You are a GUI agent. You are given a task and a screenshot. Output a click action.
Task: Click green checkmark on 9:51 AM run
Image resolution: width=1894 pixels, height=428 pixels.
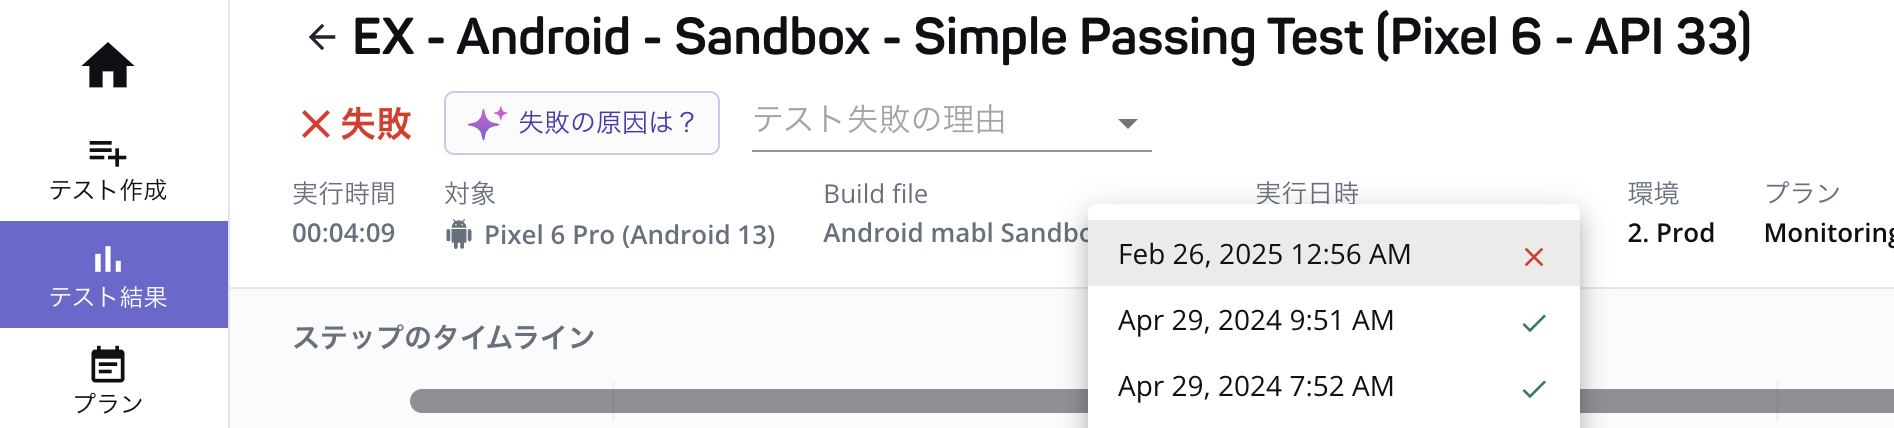tap(1534, 323)
